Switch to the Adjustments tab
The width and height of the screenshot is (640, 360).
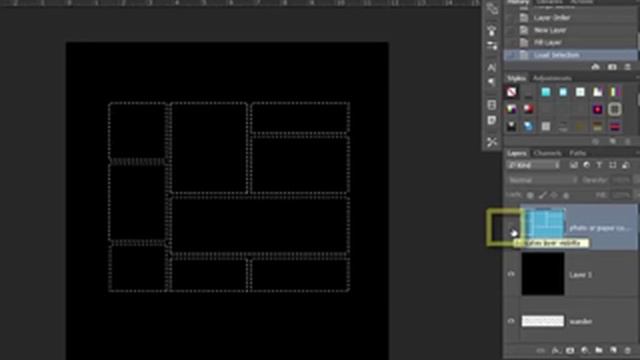[552, 78]
